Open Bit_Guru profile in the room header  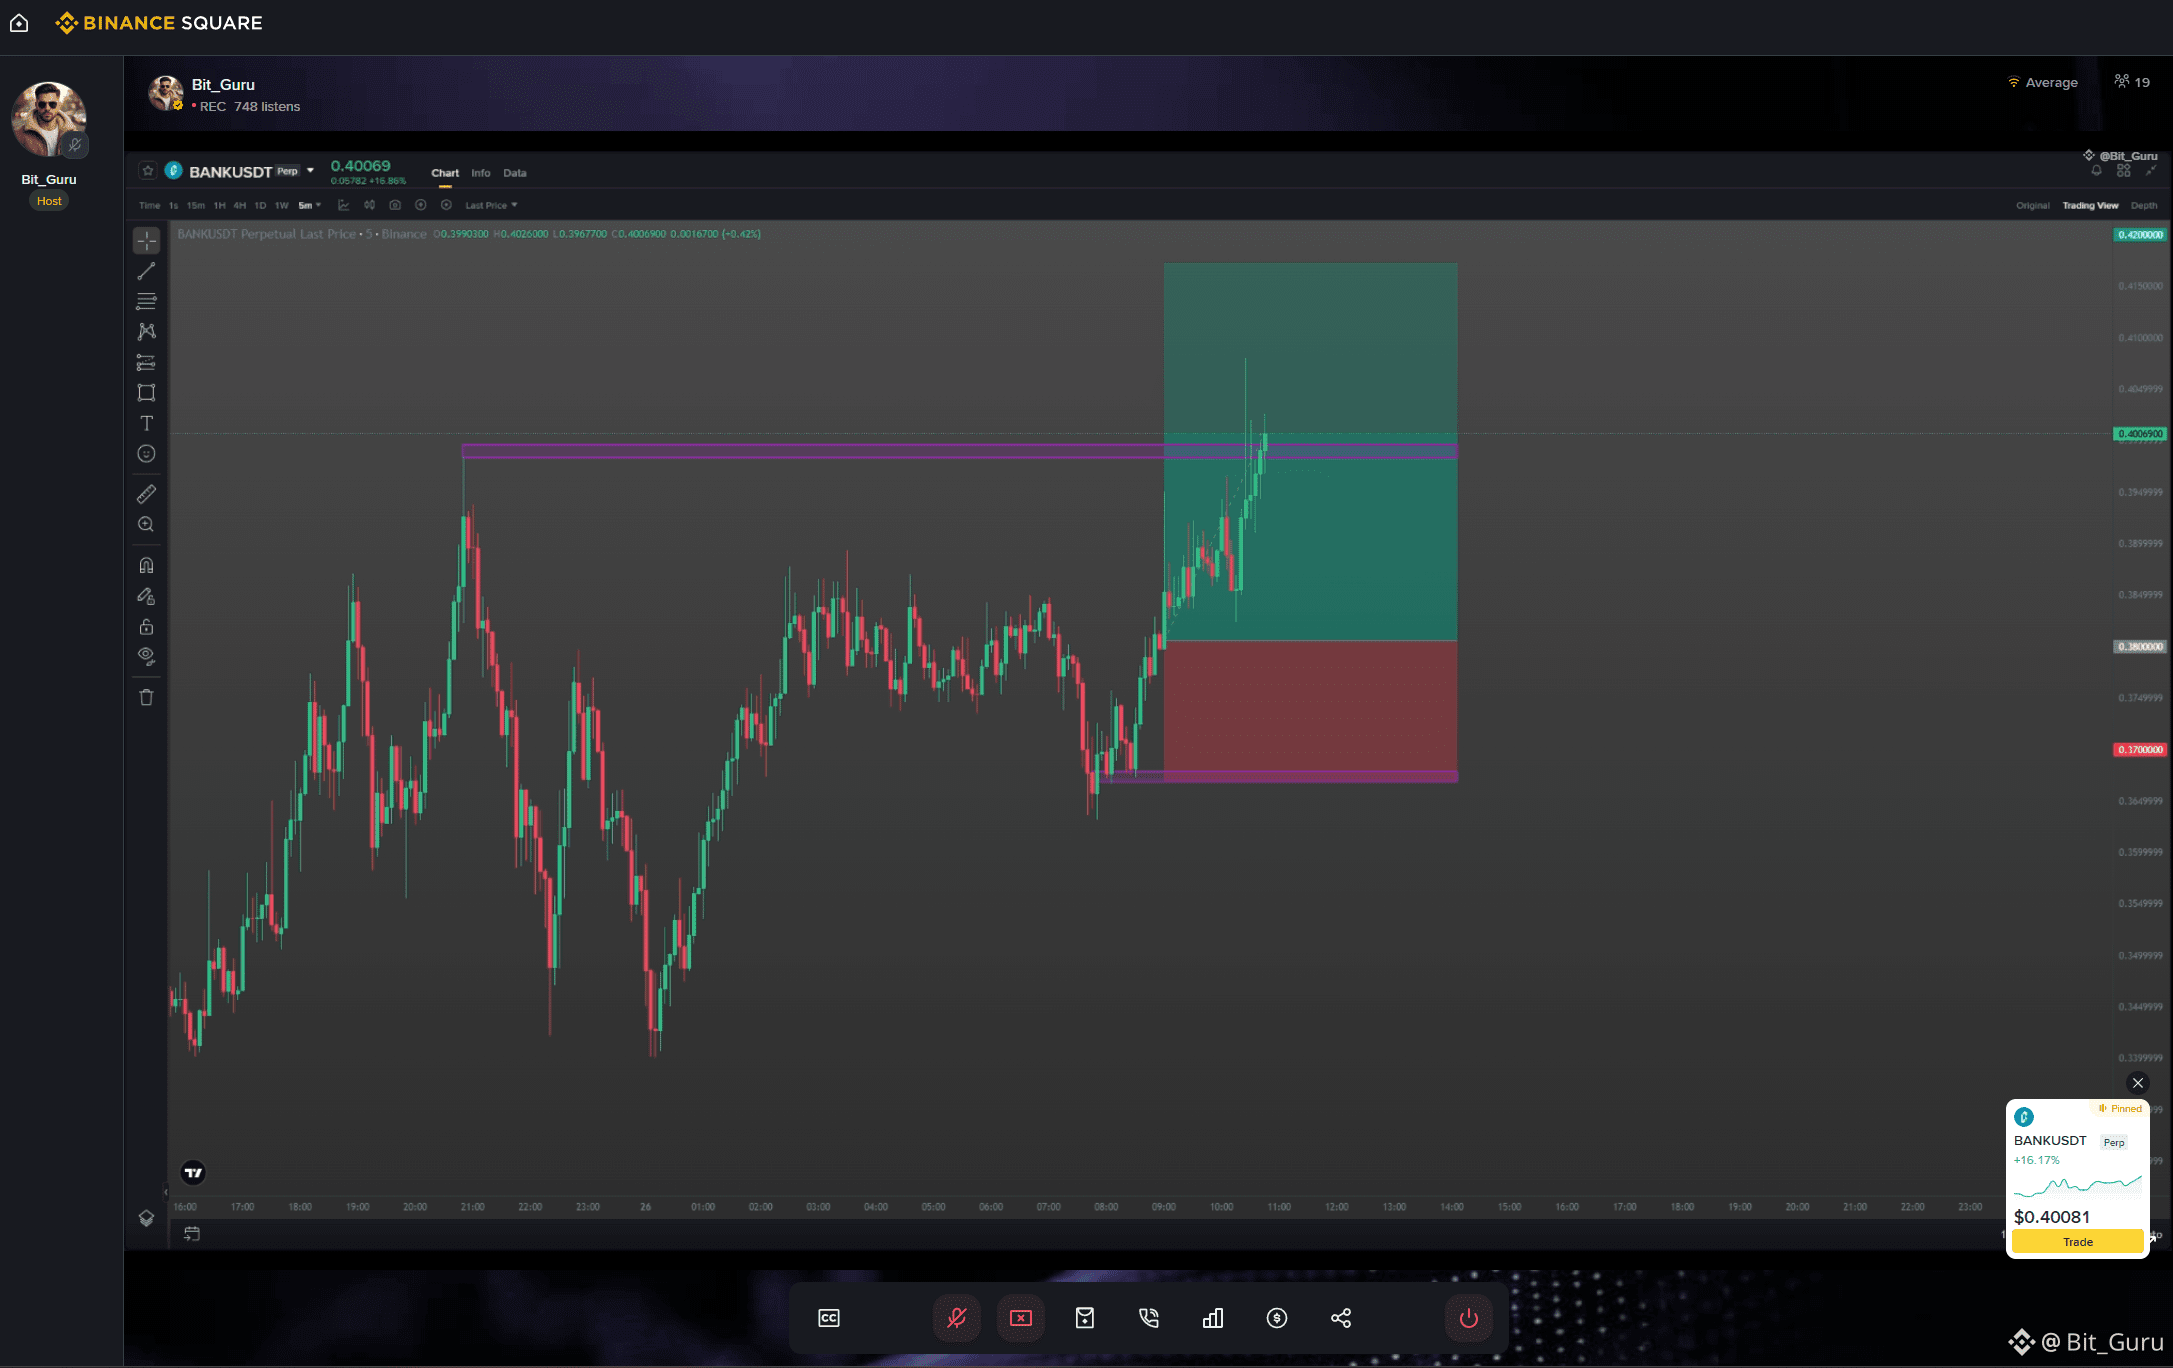tap(166, 93)
